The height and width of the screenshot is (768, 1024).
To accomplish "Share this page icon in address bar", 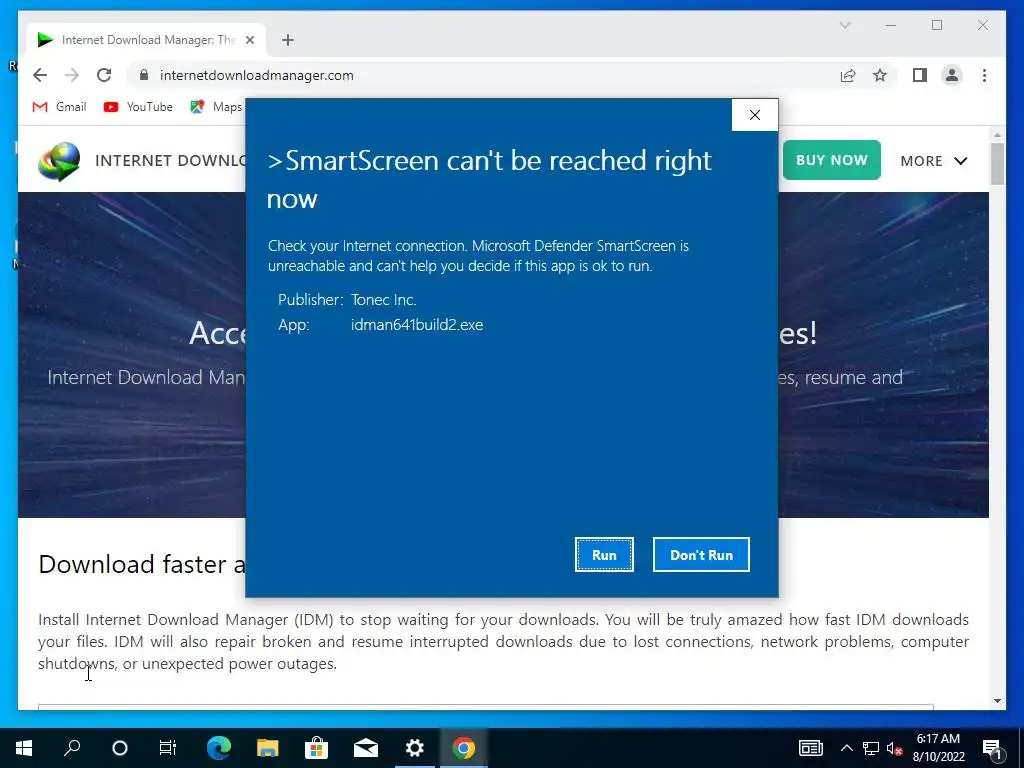I will [x=848, y=75].
